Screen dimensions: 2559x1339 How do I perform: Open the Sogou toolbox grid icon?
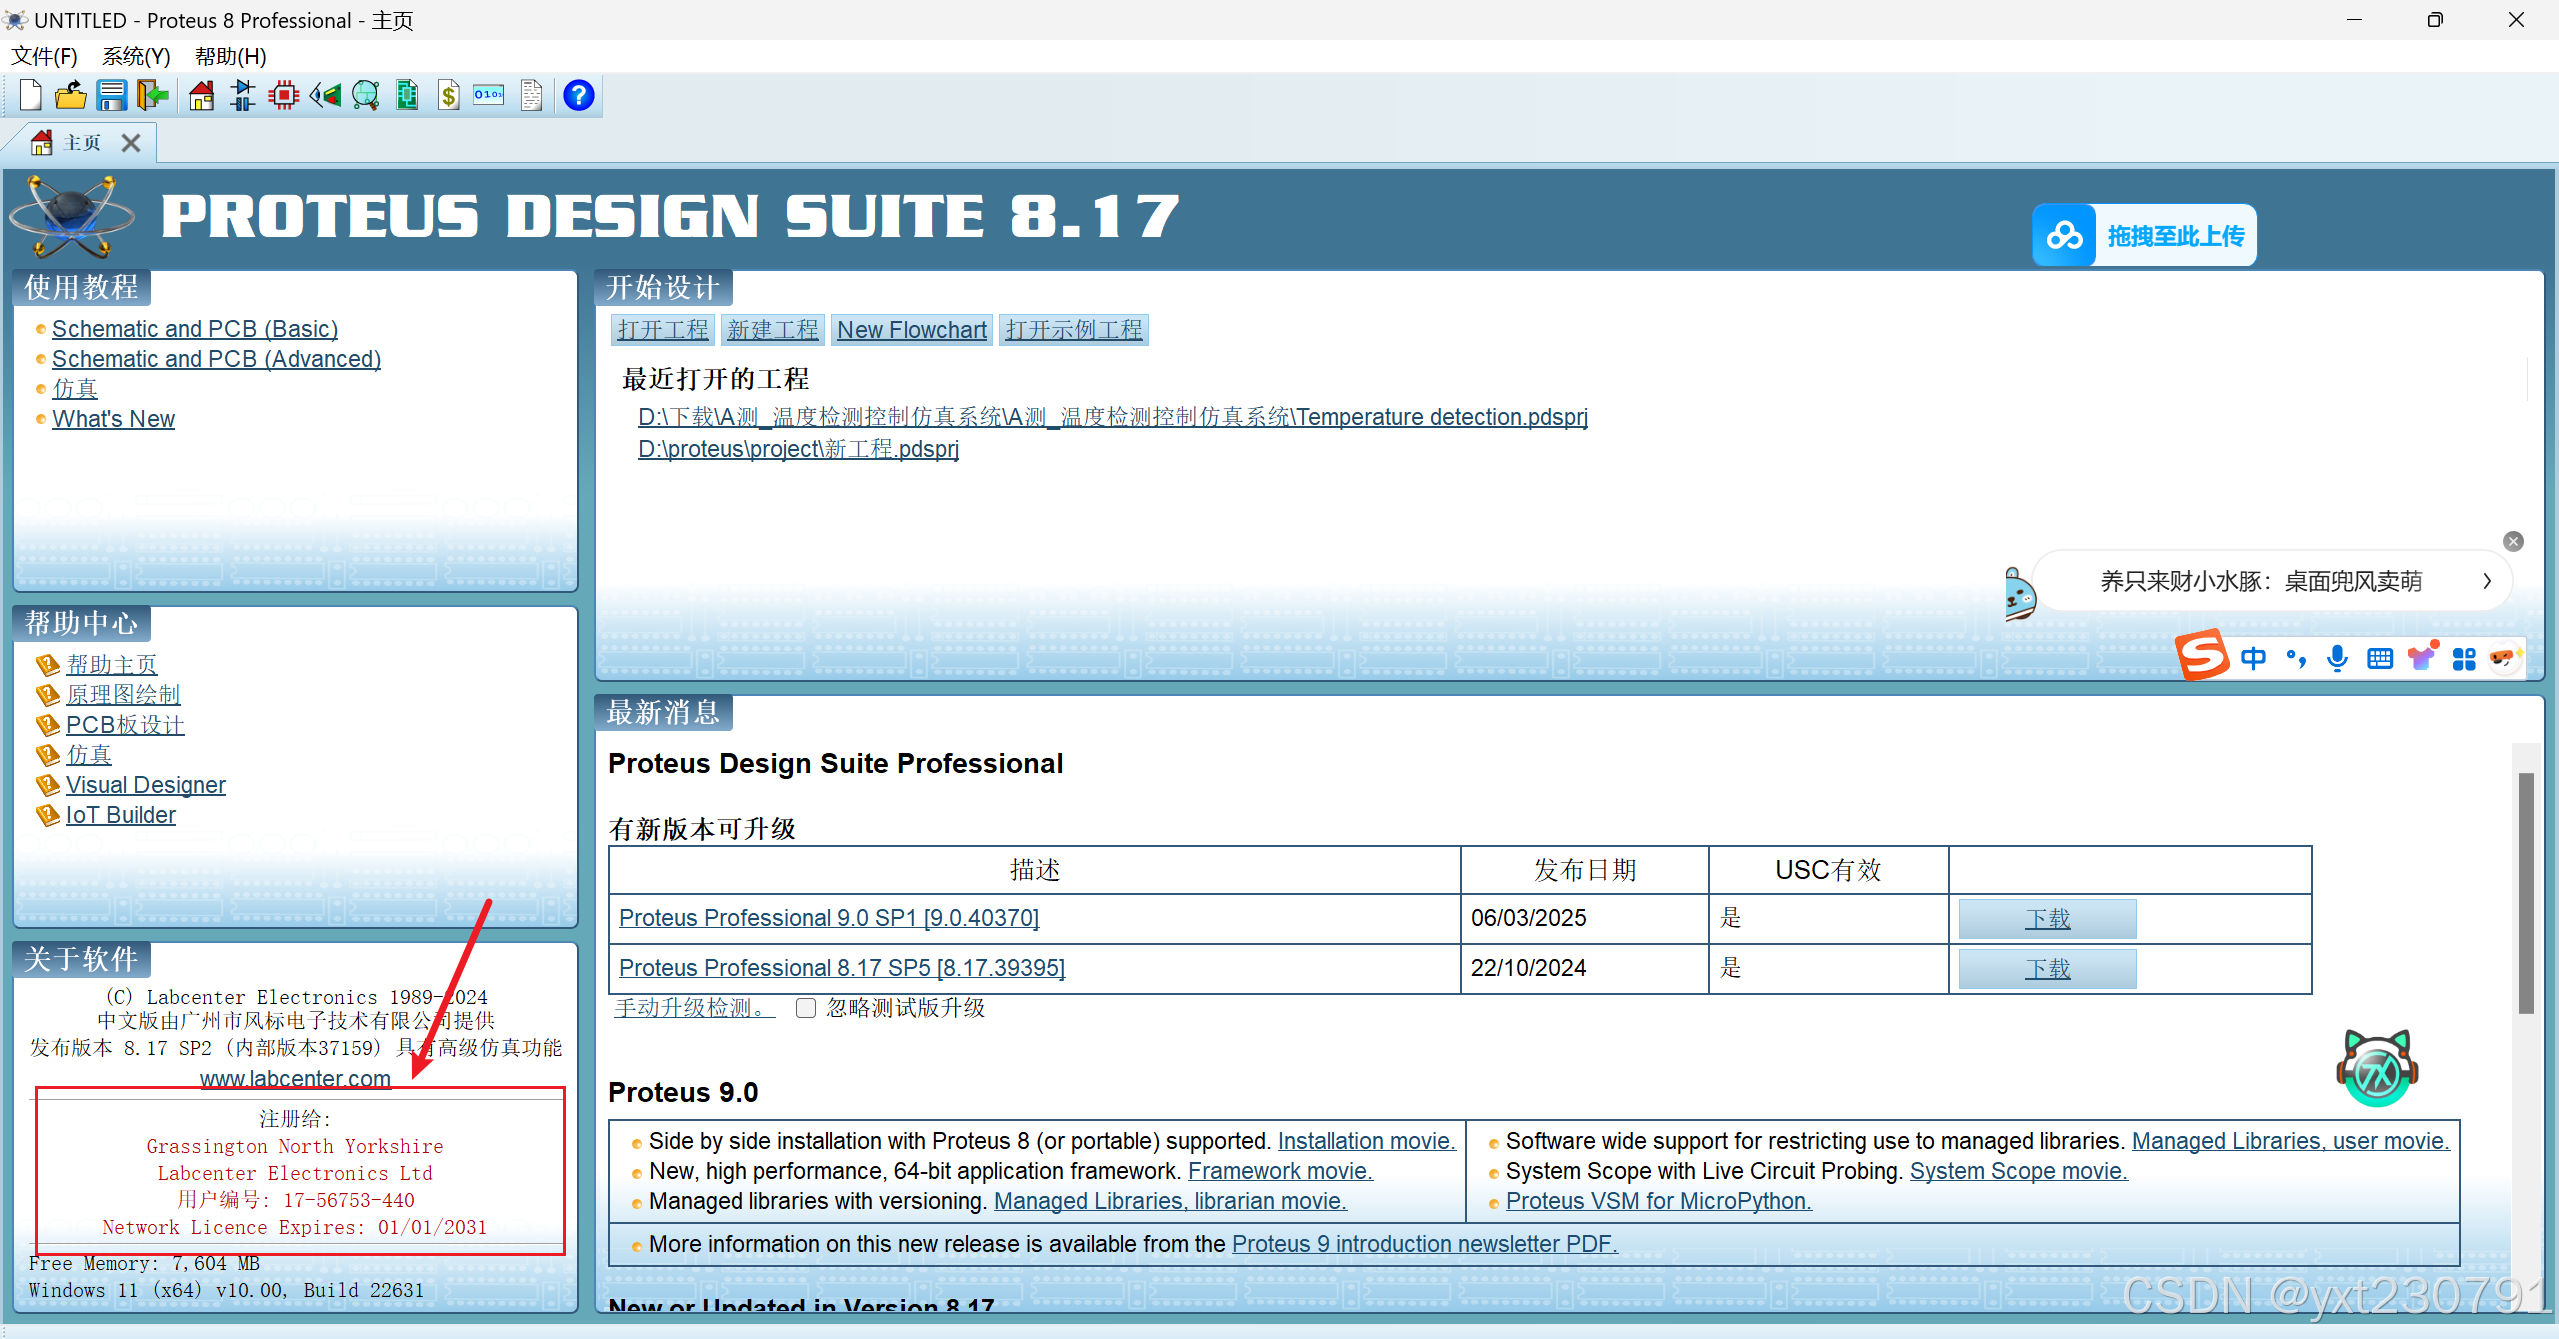click(2464, 658)
